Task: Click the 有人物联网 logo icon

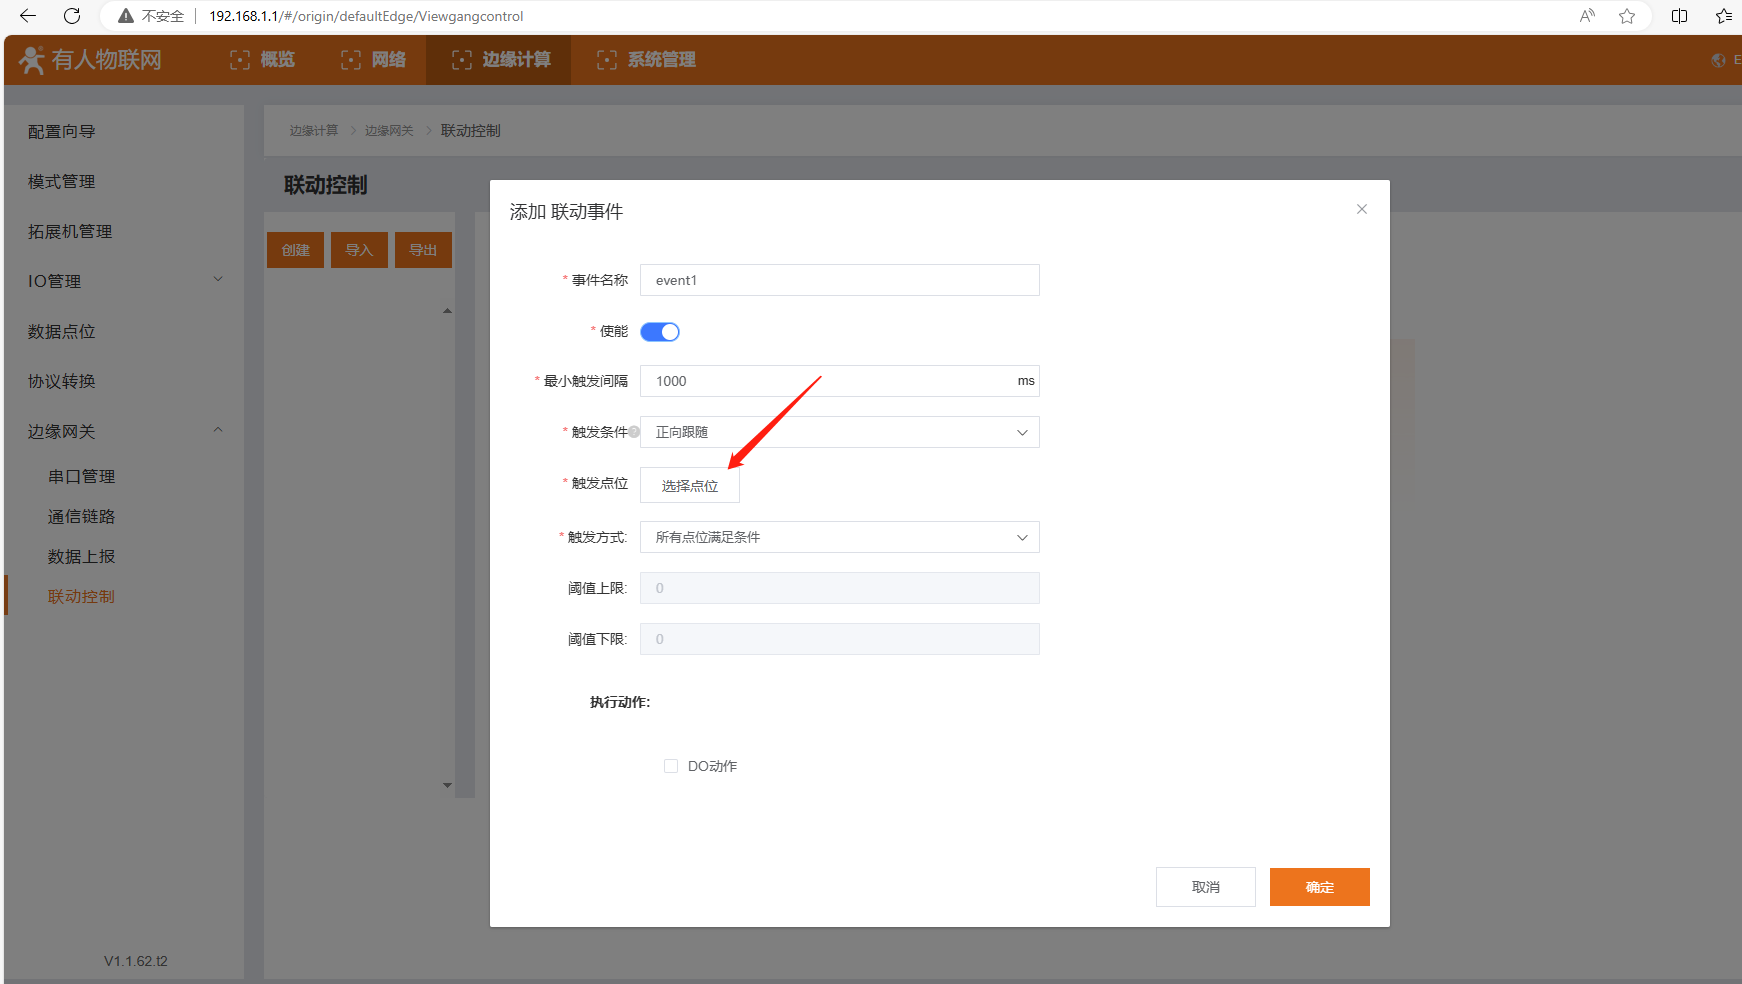Action: [x=32, y=60]
